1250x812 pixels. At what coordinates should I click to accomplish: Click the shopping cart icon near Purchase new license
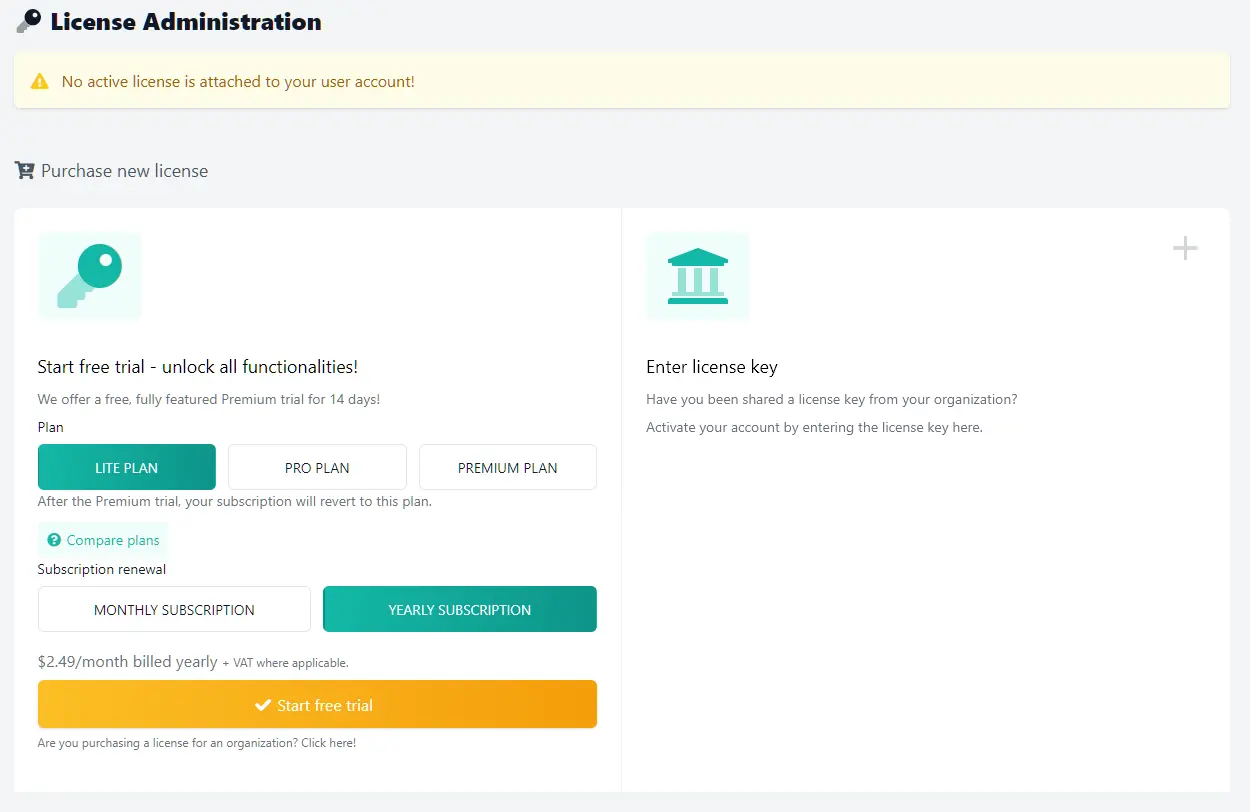coord(24,170)
